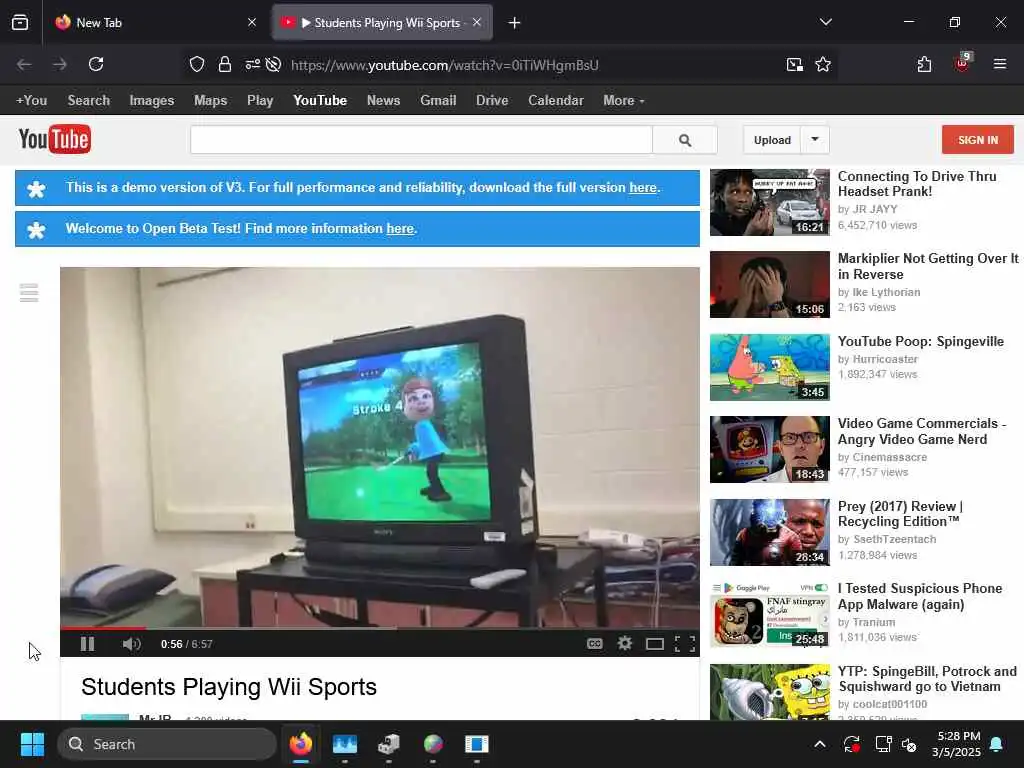Image resolution: width=1024 pixels, height=768 pixels.
Task: Open Maps in Google bar
Action: click(x=210, y=101)
